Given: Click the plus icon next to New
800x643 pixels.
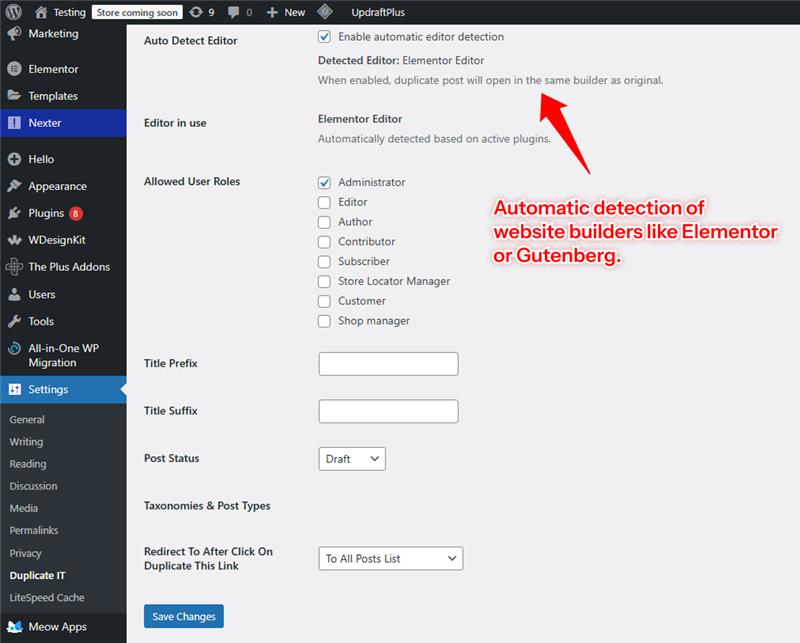Looking at the screenshot, I should pos(272,12).
